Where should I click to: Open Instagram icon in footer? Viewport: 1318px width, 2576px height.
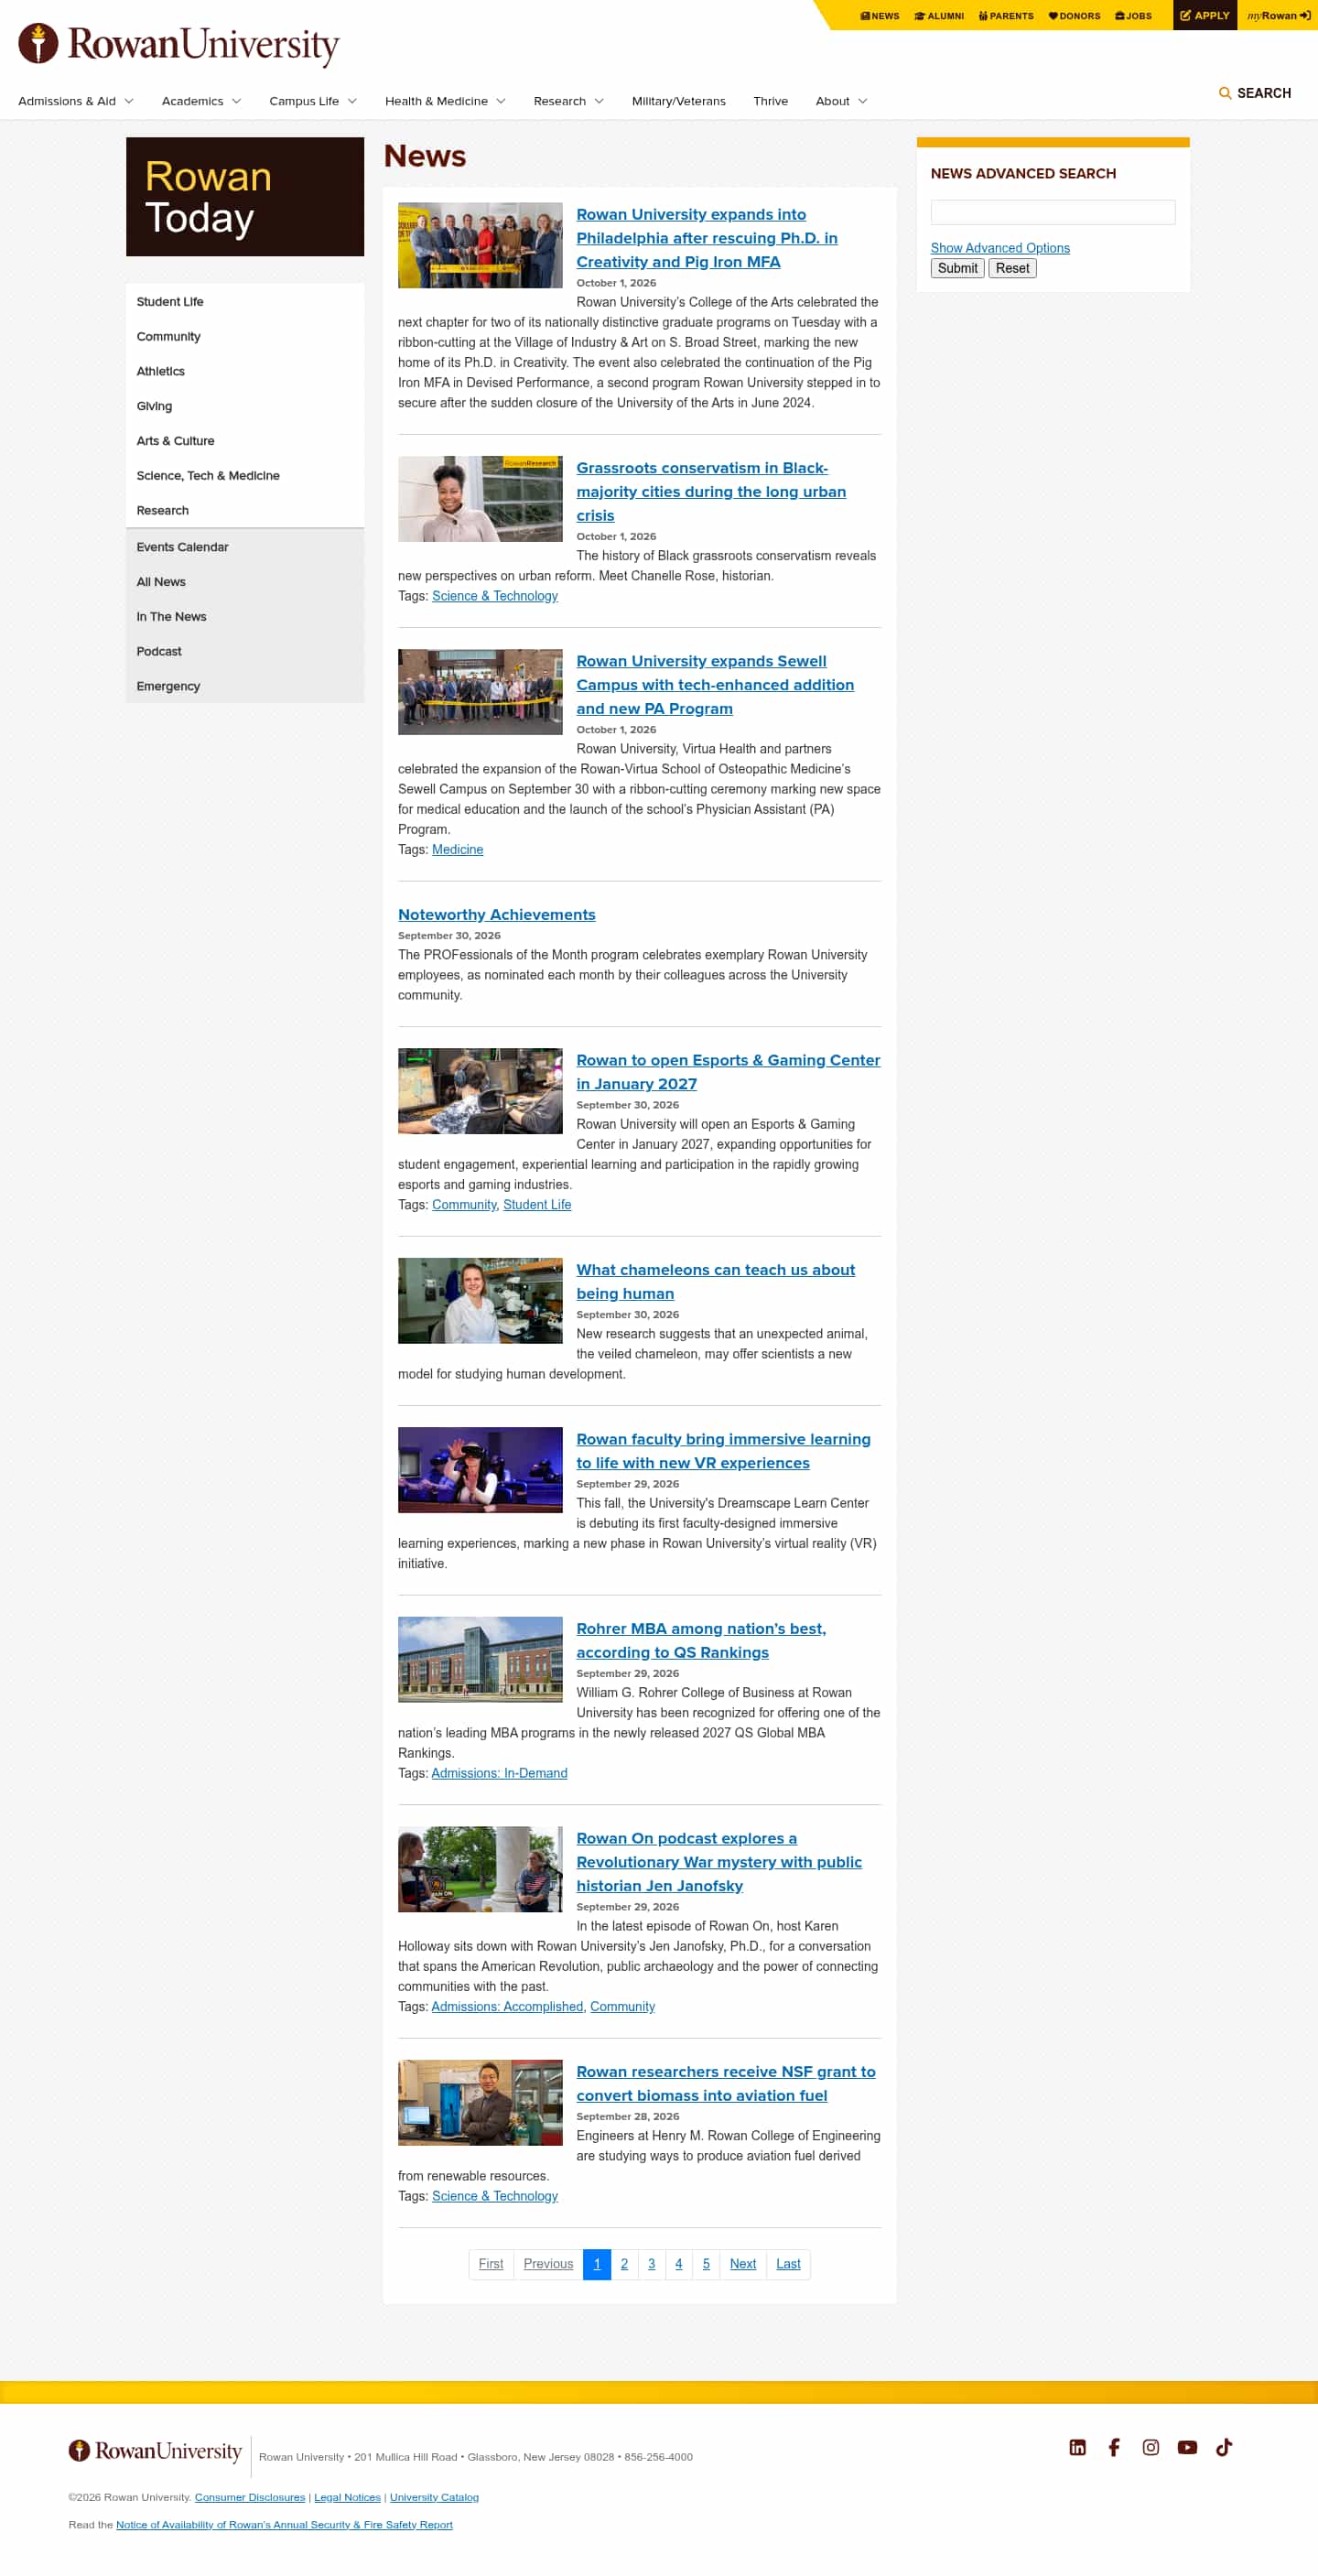(1150, 2446)
